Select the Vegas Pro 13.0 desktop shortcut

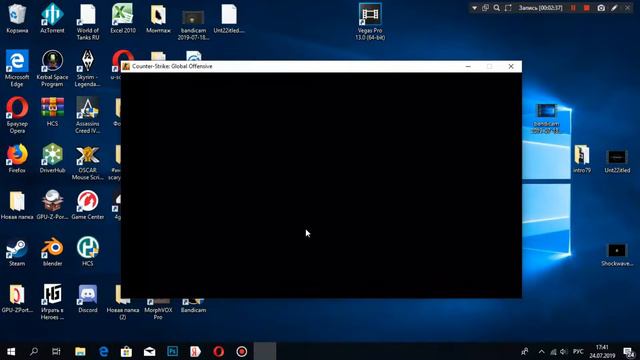tap(370, 21)
